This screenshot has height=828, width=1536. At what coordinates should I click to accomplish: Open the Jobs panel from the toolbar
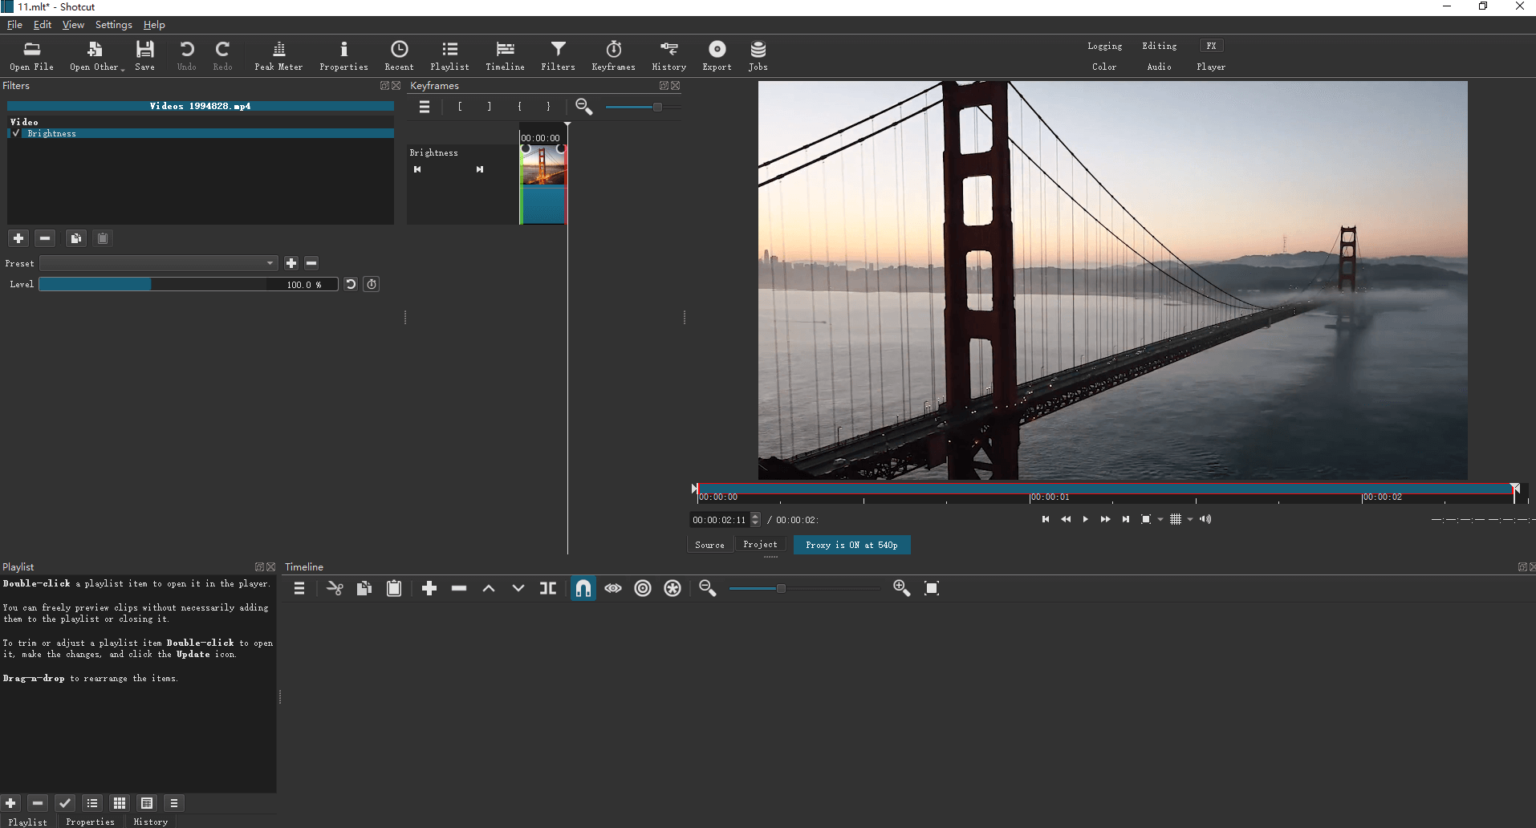click(758, 55)
